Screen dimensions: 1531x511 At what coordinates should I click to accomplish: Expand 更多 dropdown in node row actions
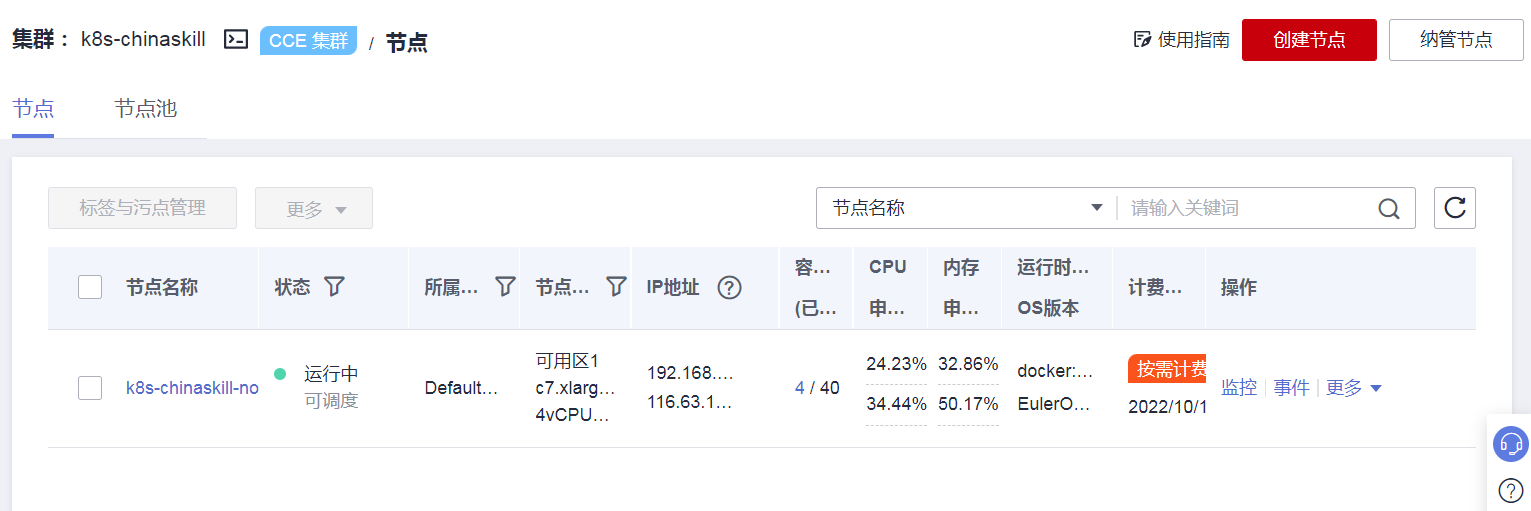[x=1354, y=388]
